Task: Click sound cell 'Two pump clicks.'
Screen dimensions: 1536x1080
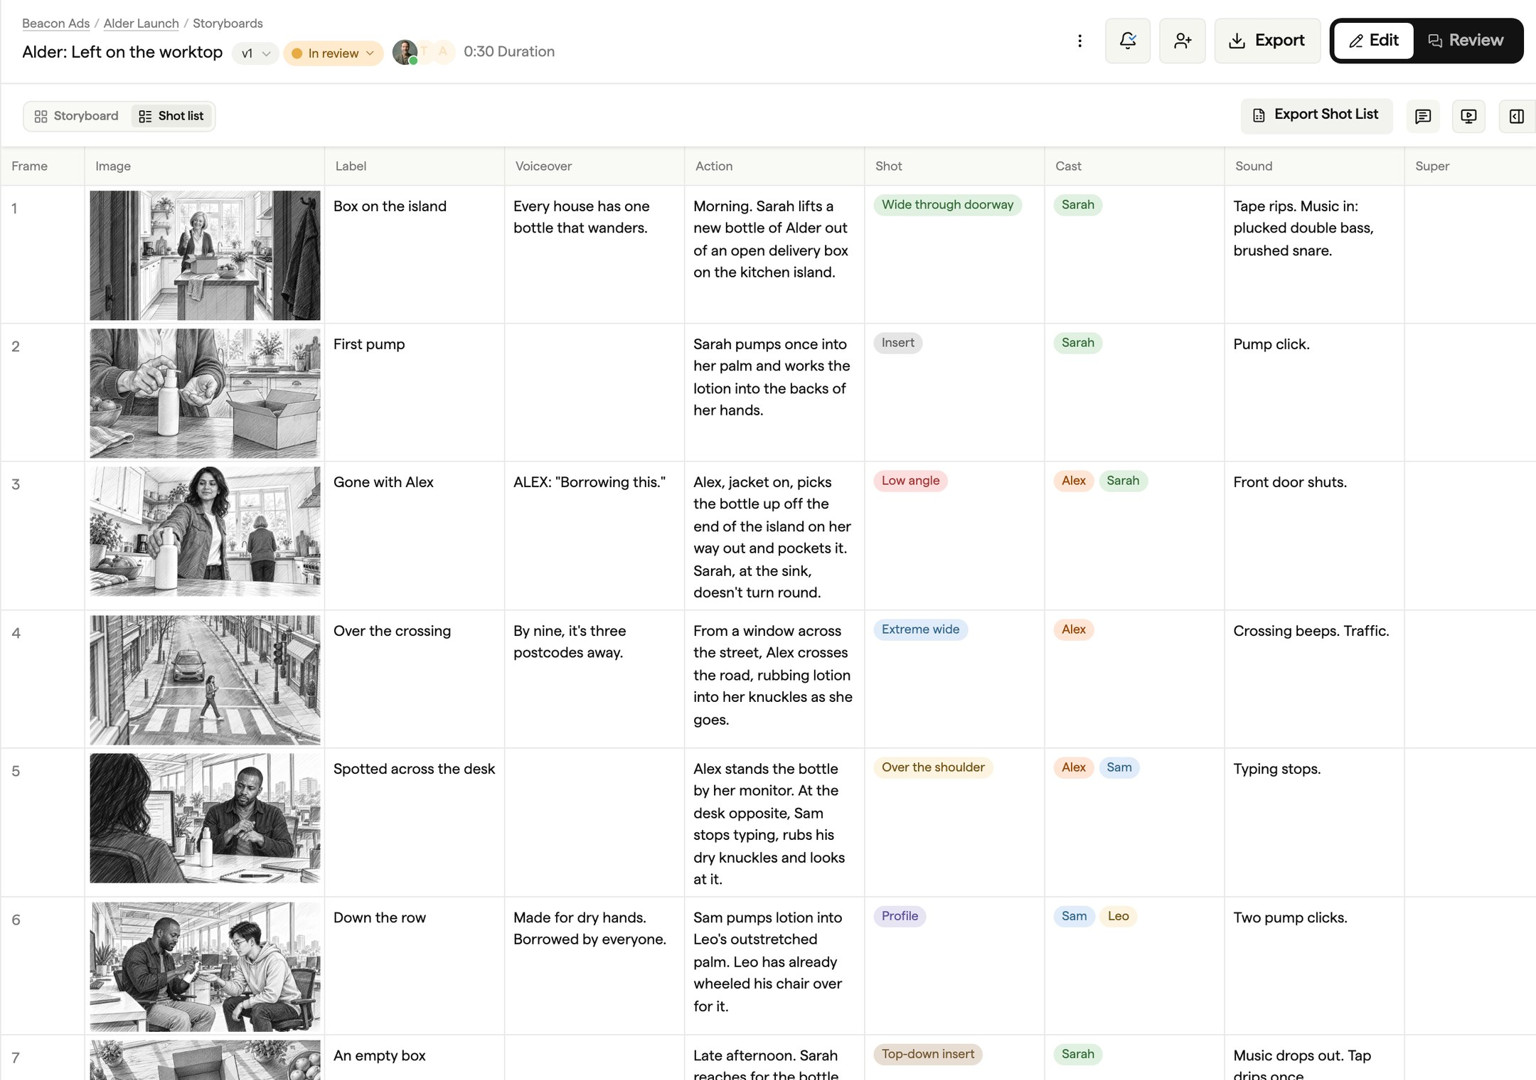Action: tap(1290, 918)
